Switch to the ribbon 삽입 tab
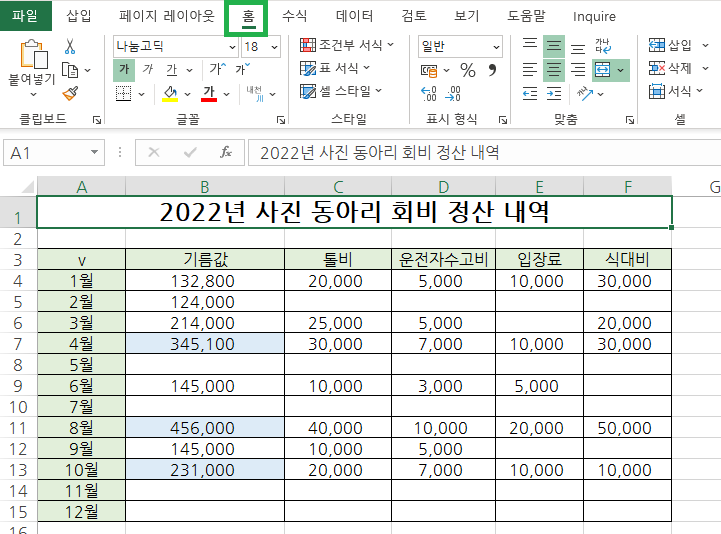The height and width of the screenshot is (534, 721). click(x=79, y=16)
